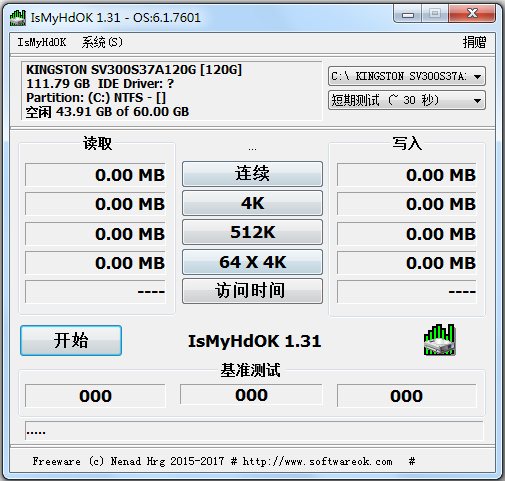Click 'Freeware (c) Nenad Hrg 2015-2017' footer text

tap(128, 461)
